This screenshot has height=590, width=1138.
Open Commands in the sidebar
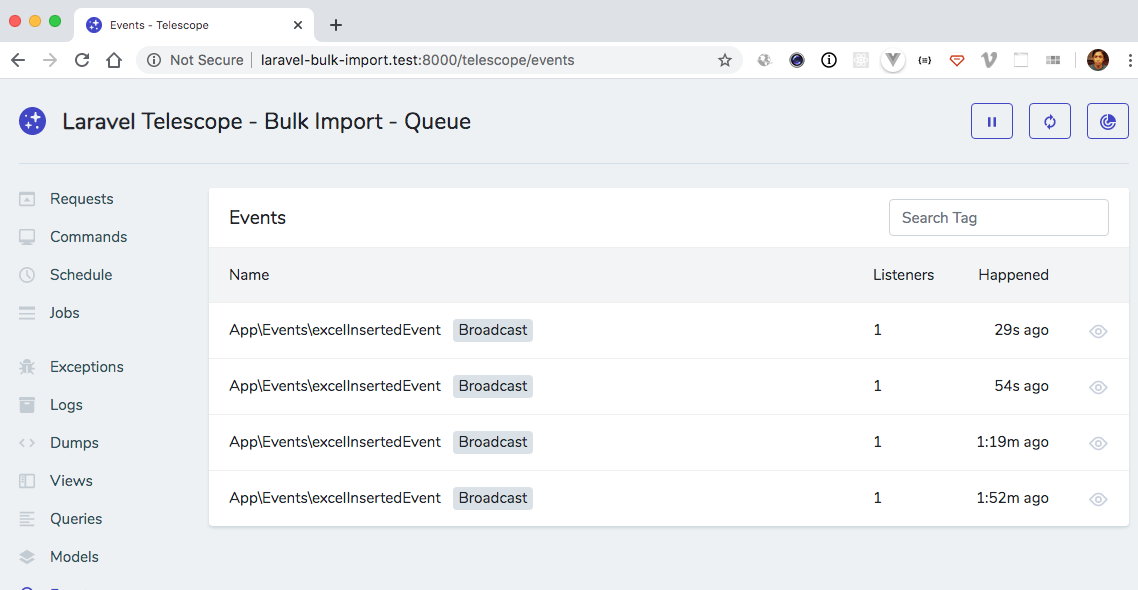pyautogui.click(x=89, y=237)
